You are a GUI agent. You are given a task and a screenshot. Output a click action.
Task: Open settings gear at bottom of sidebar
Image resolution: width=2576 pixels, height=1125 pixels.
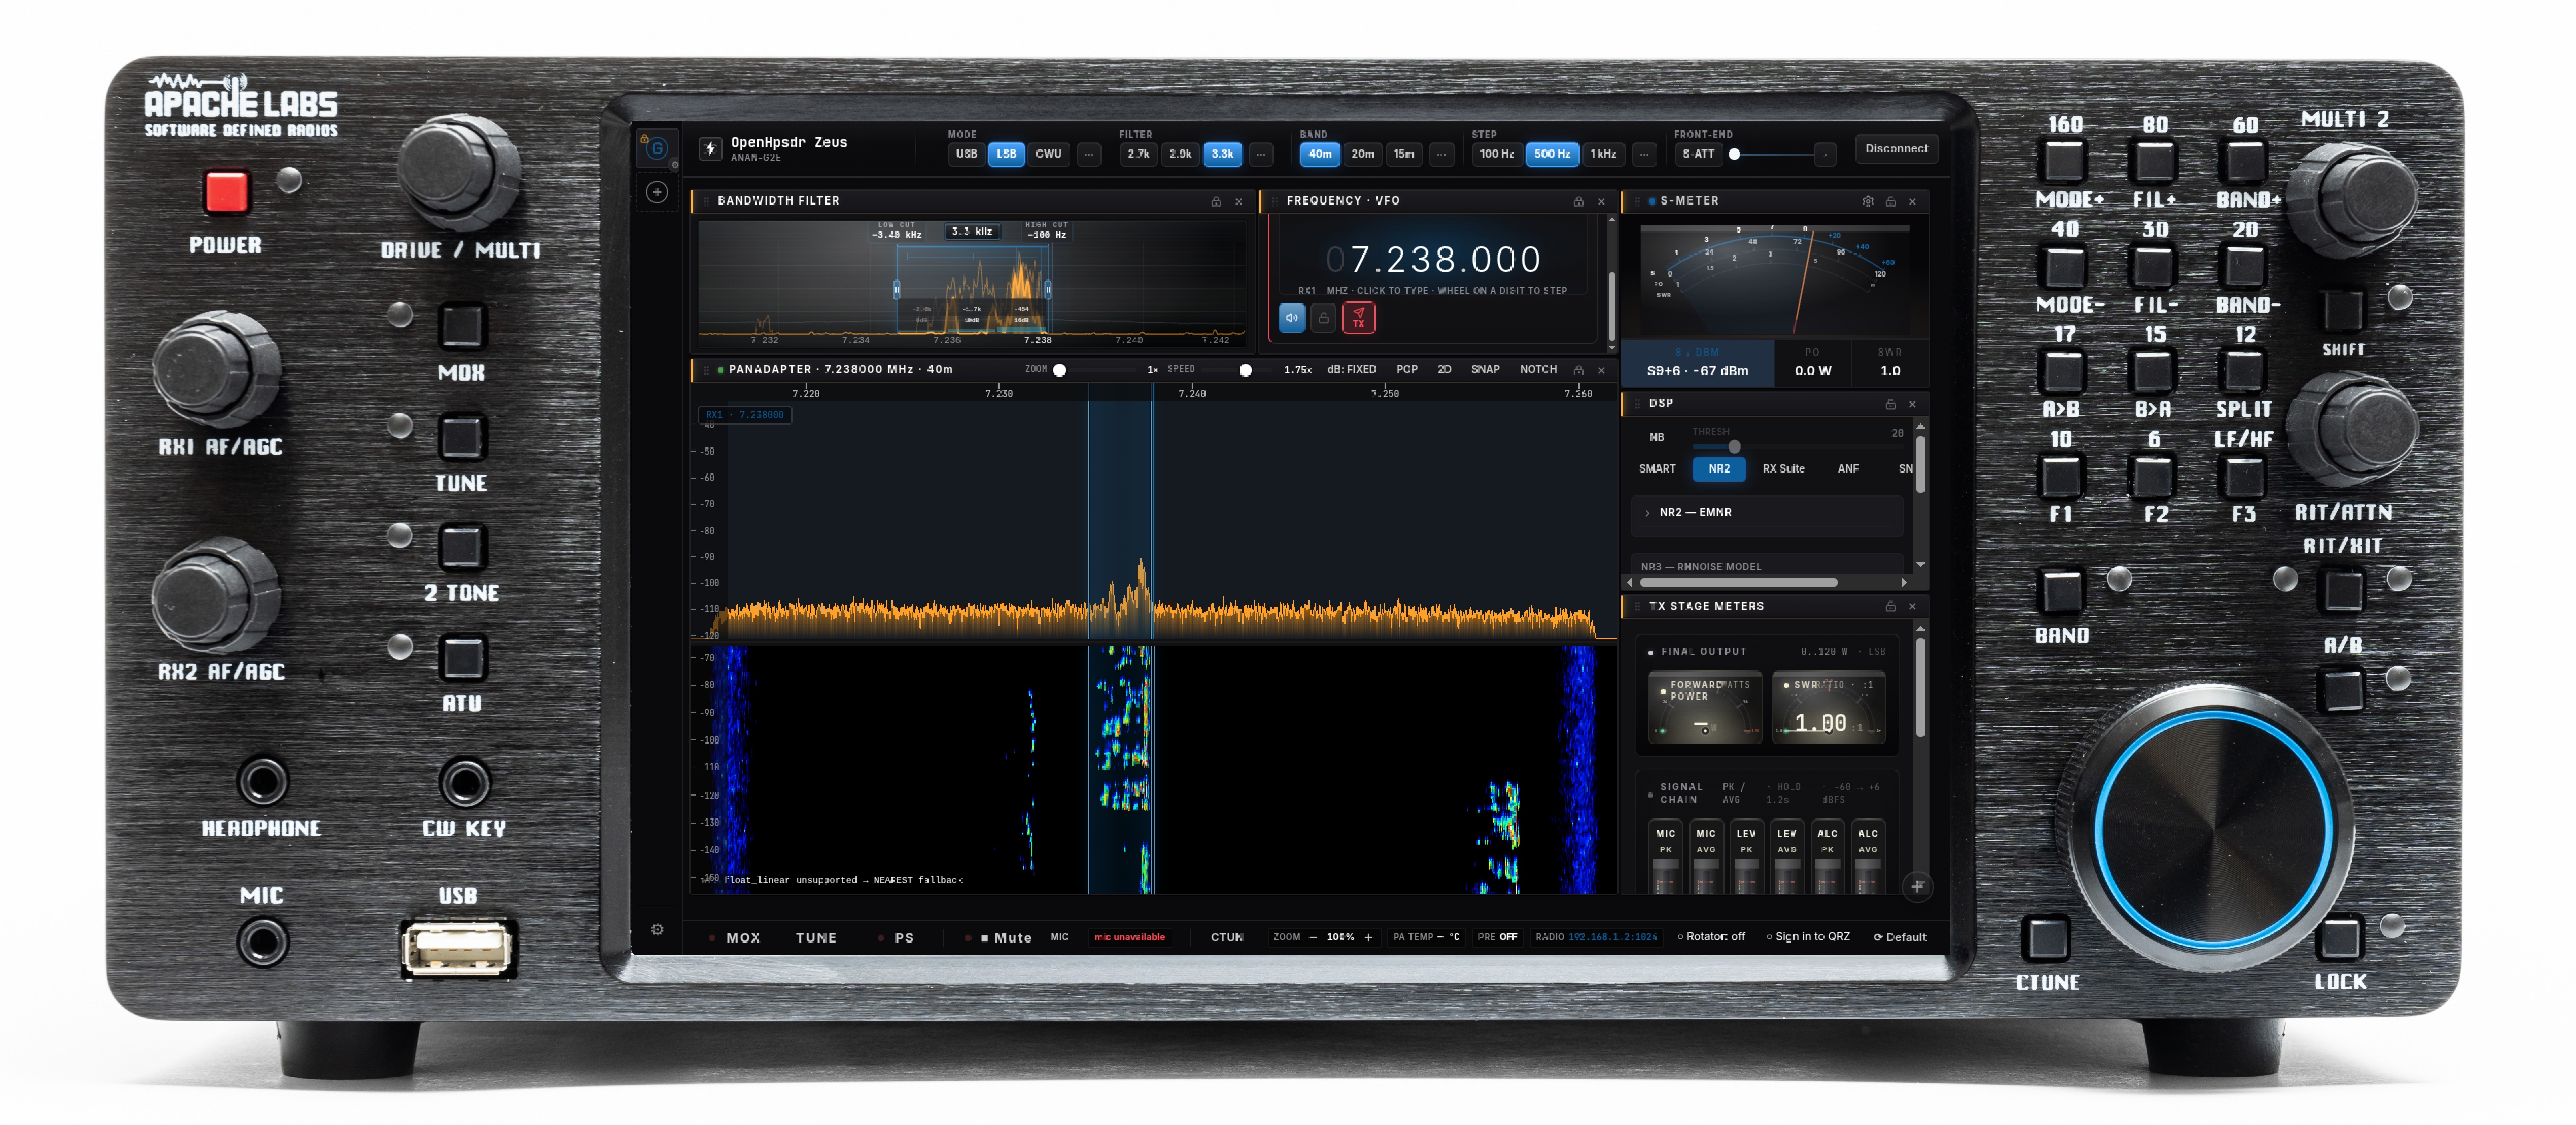(657, 929)
